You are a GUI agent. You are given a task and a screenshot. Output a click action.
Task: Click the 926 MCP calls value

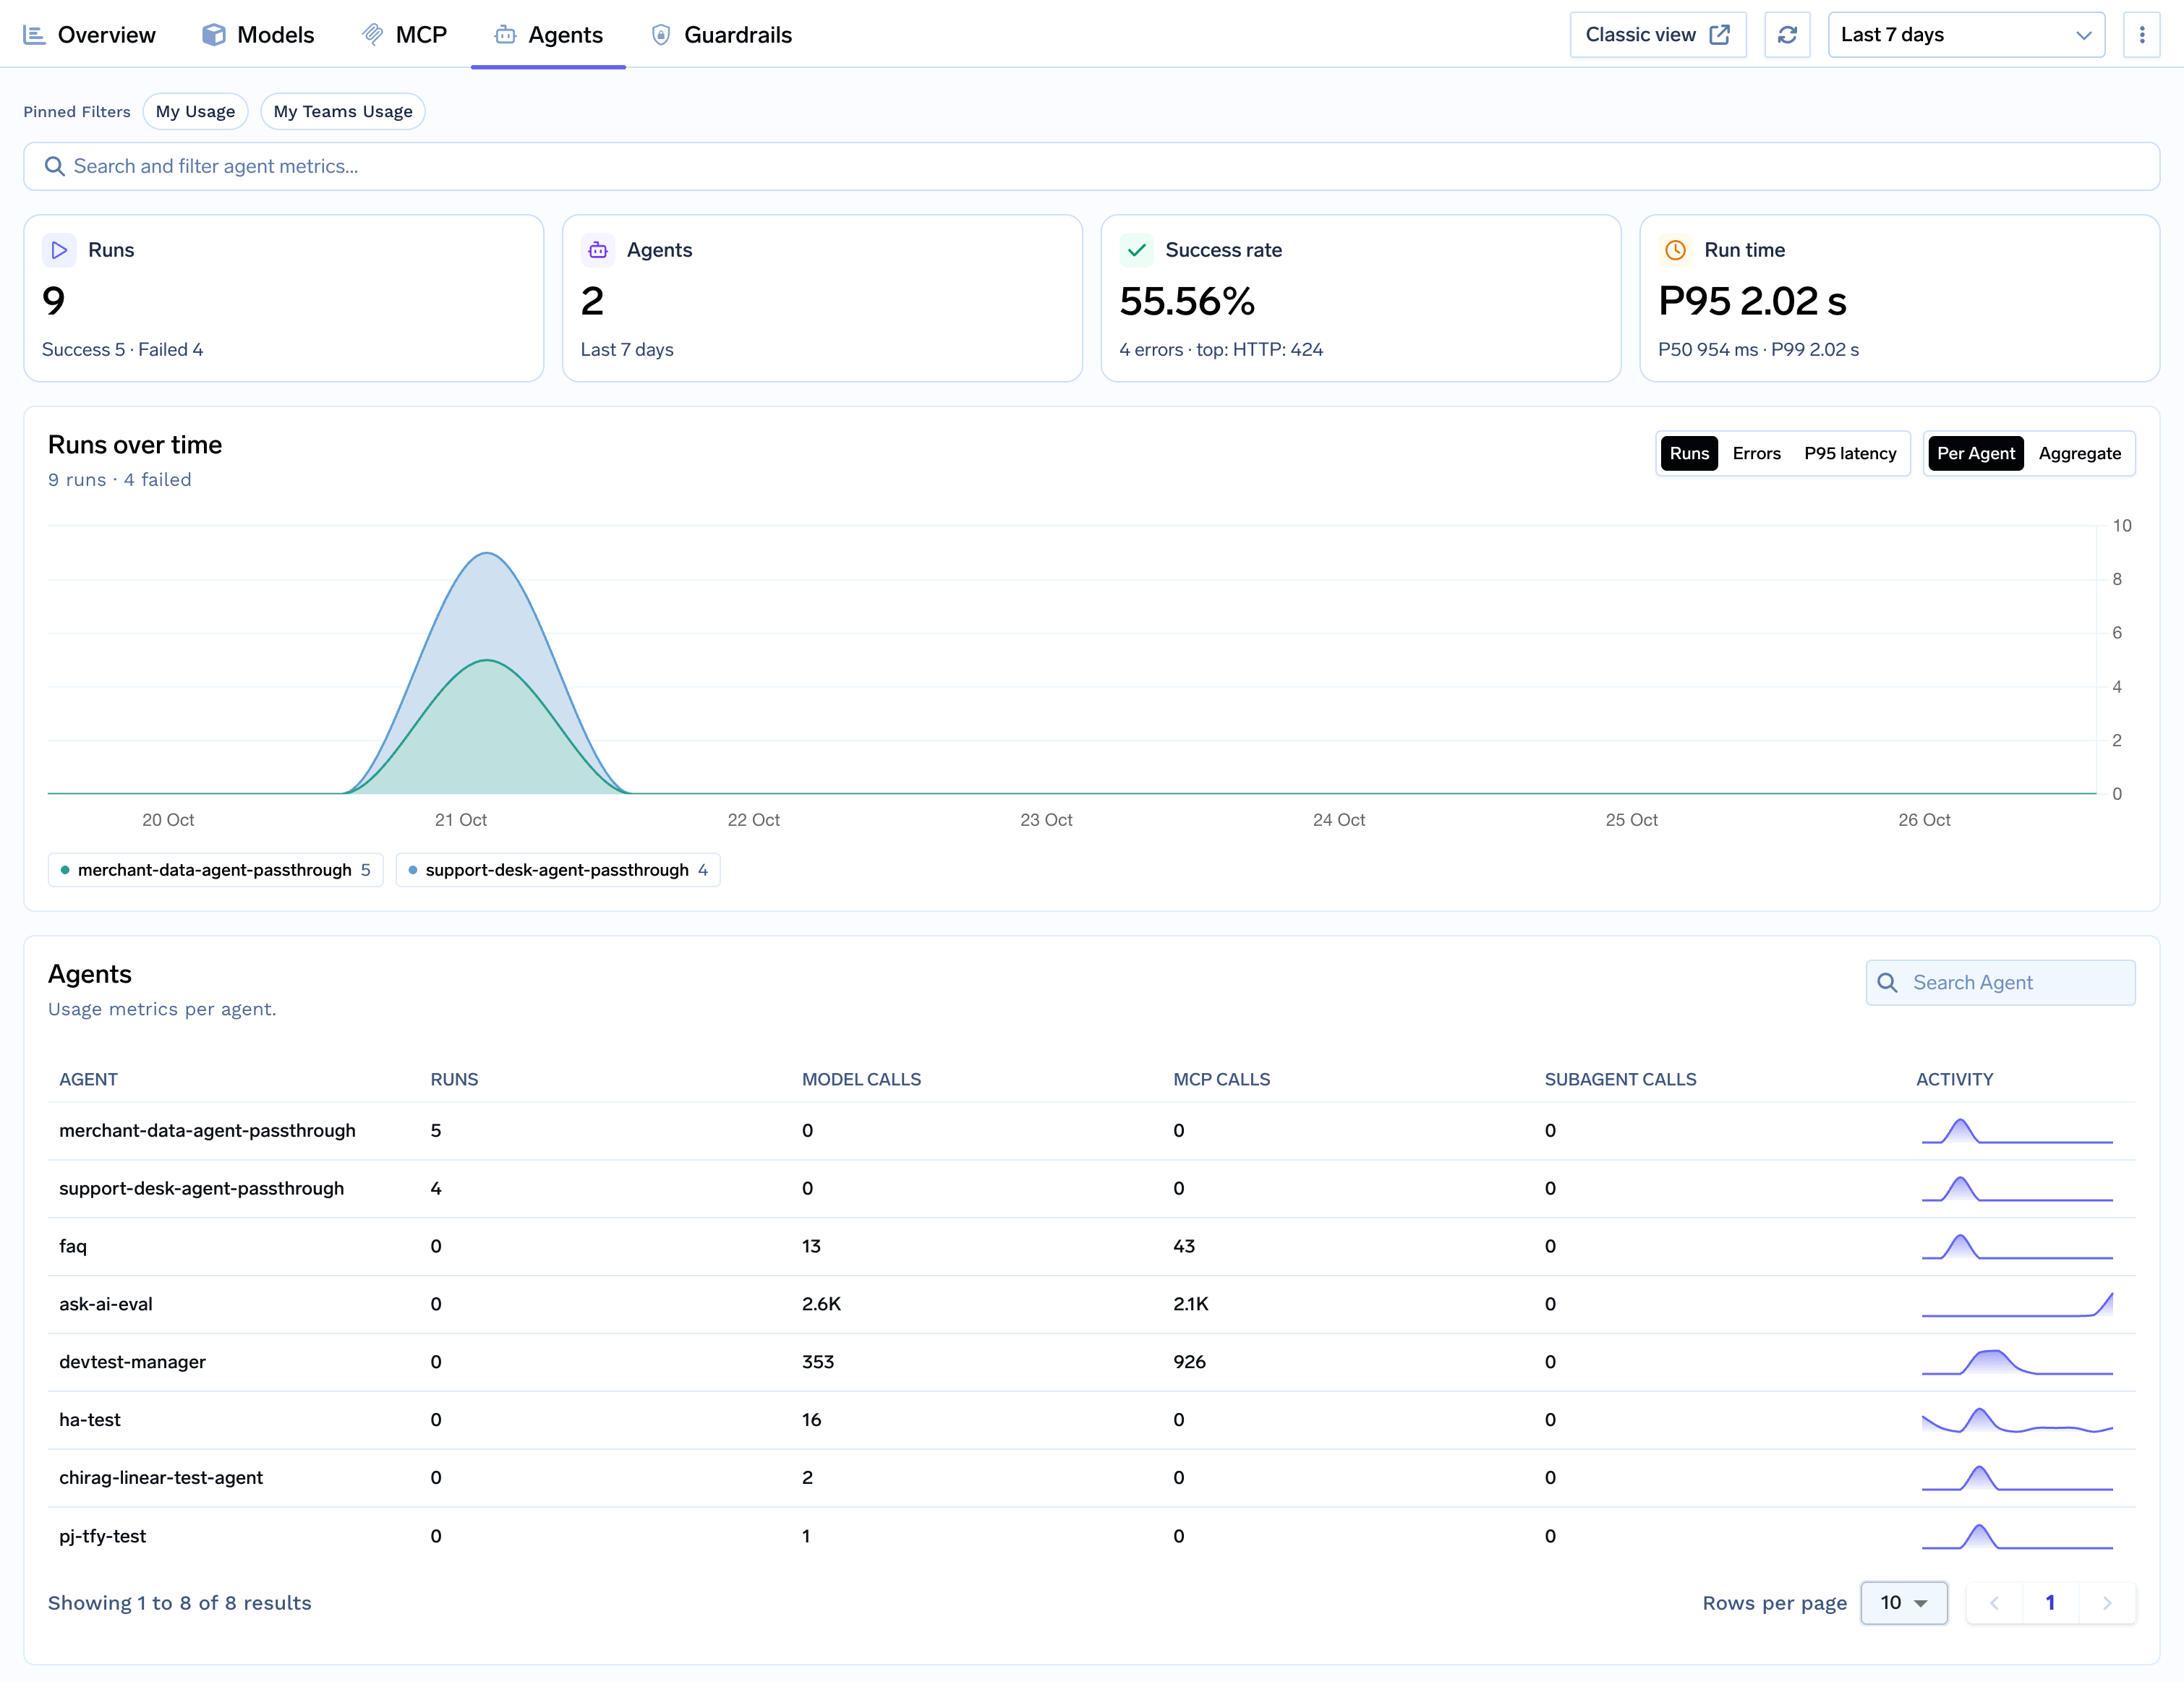pyautogui.click(x=1189, y=1362)
